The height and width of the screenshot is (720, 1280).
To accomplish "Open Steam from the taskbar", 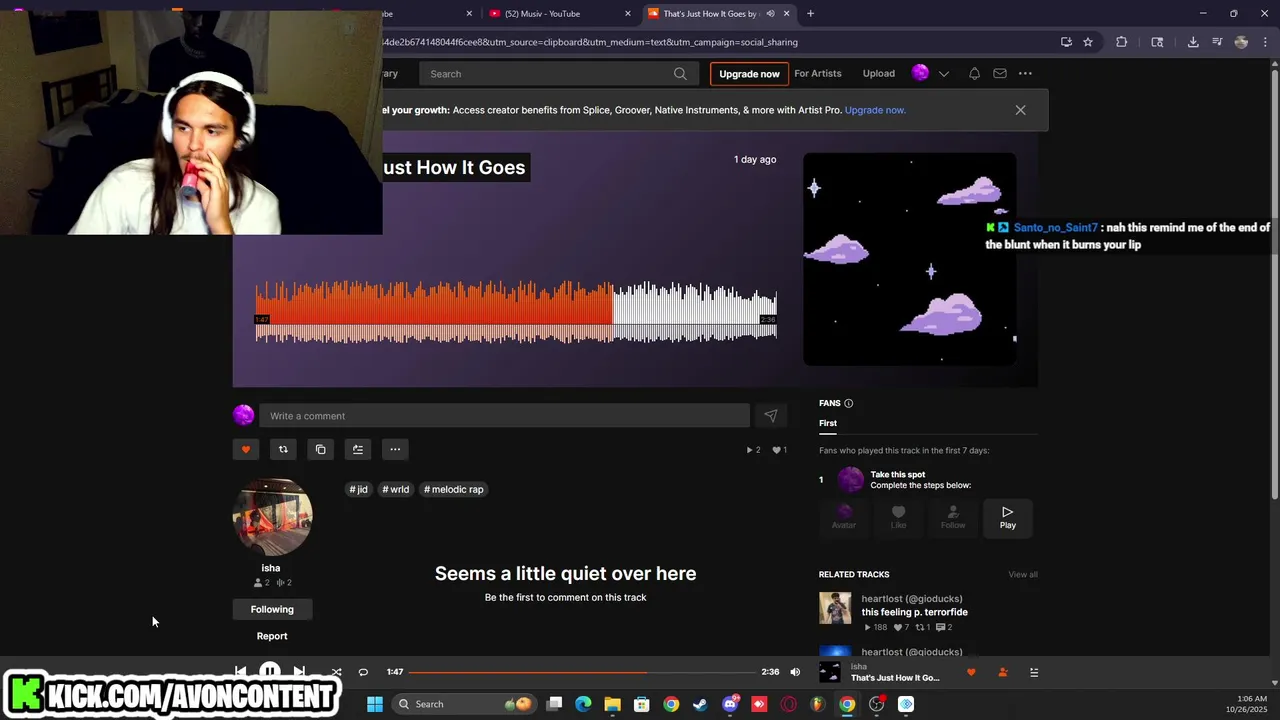I will point(700,704).
